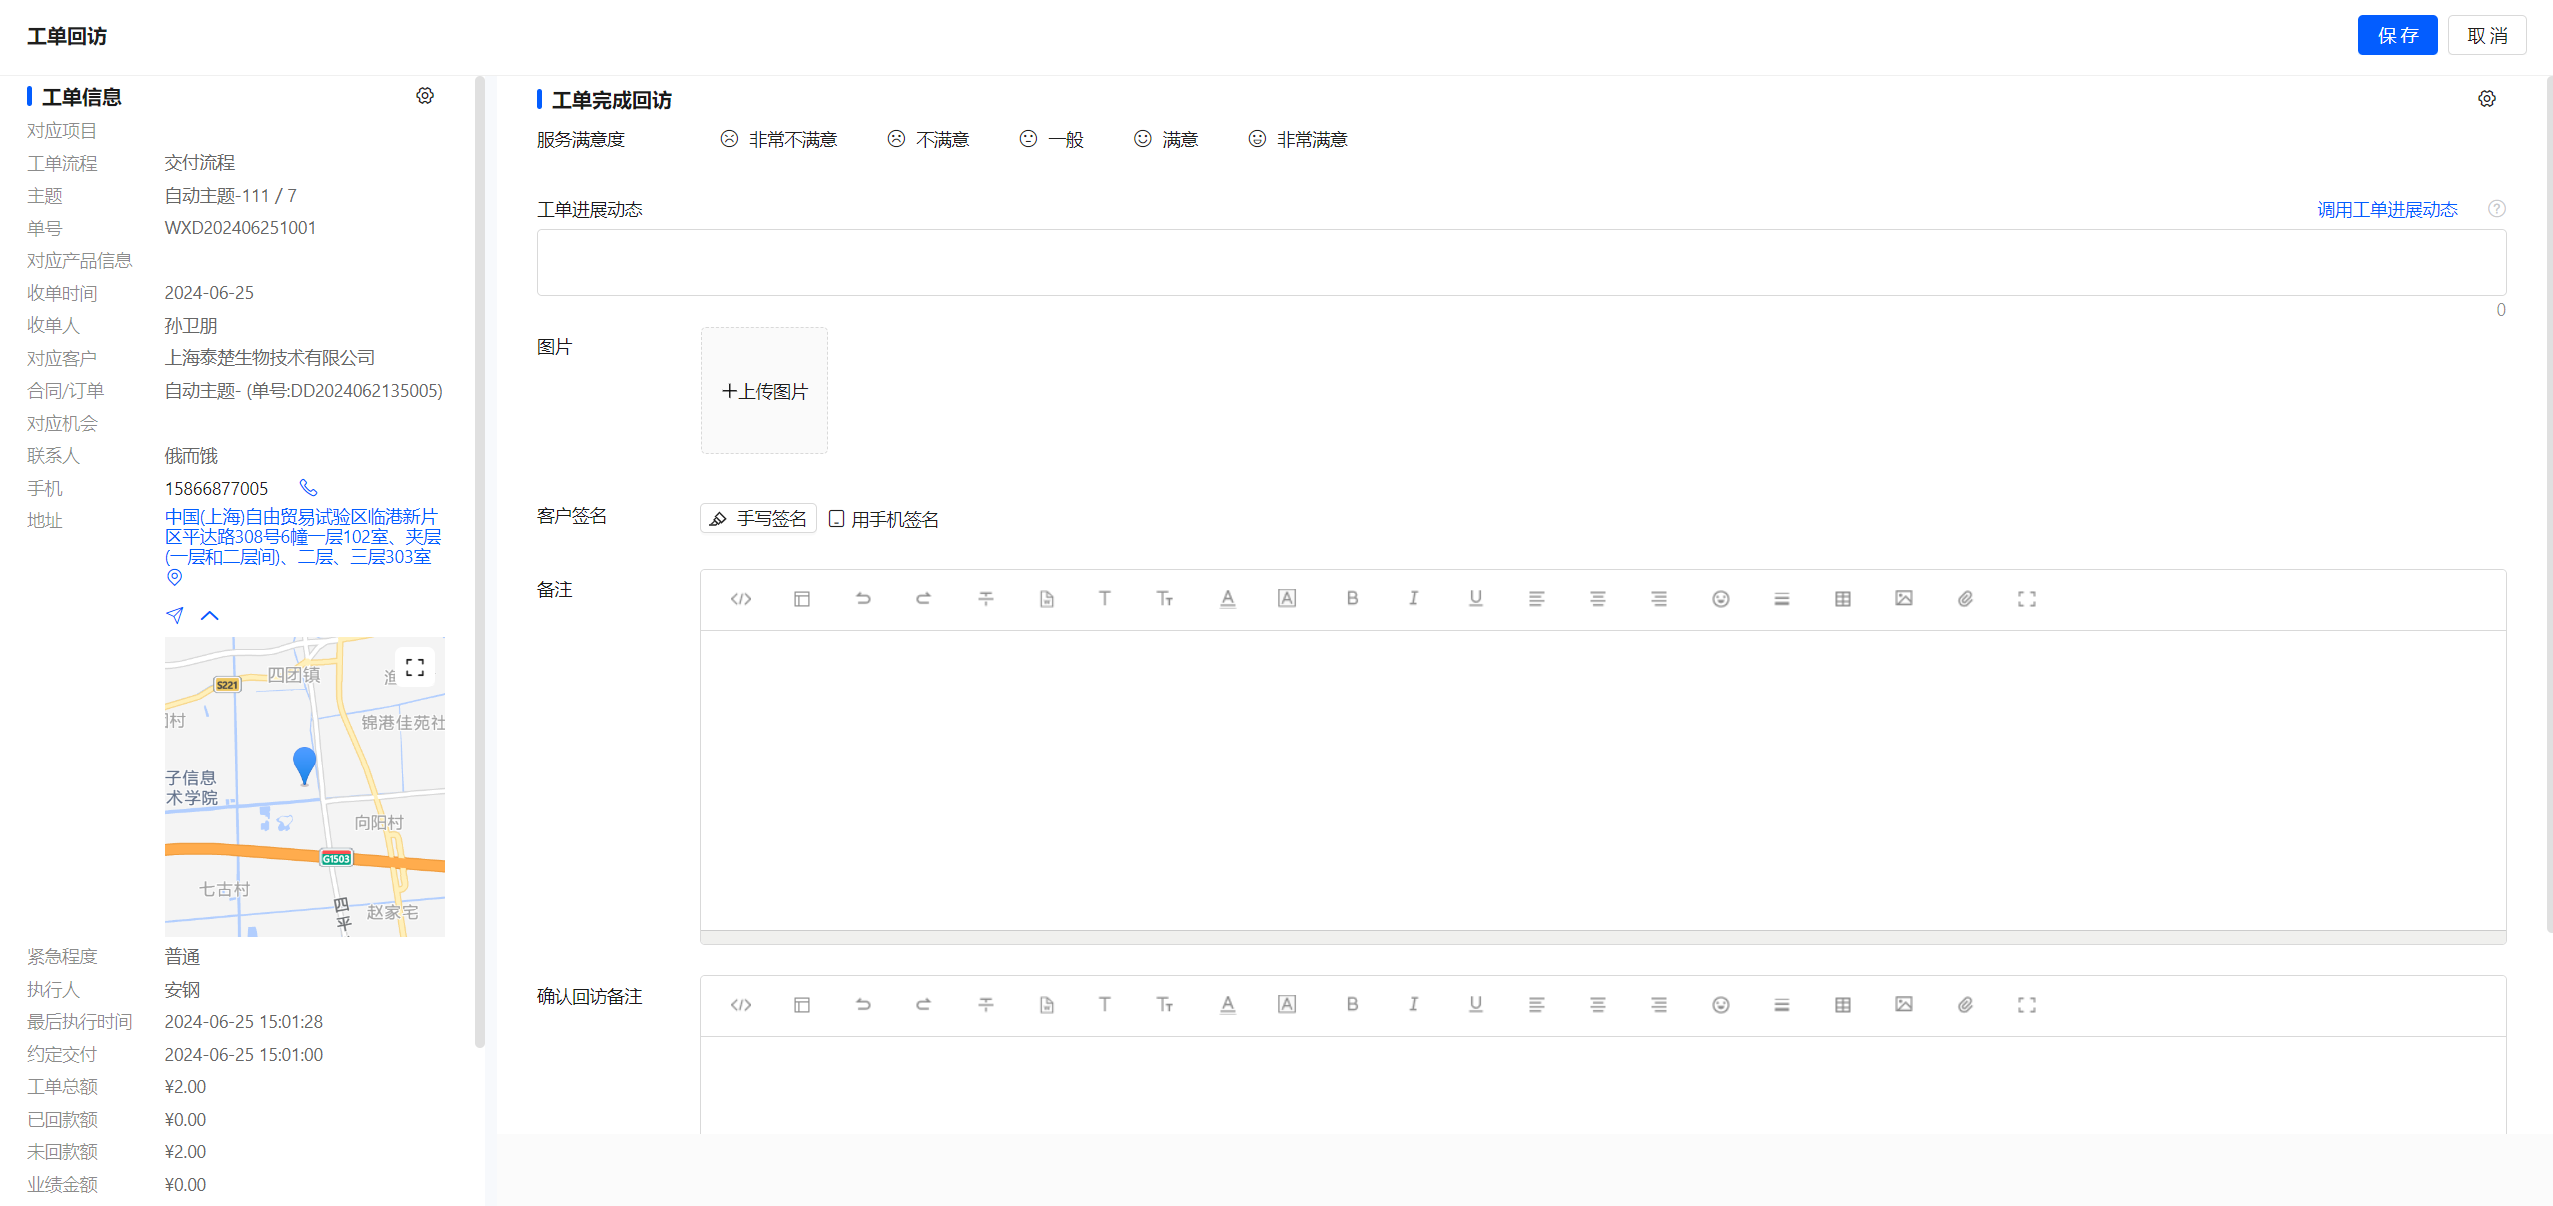Click 调用工单进展动态 link

(2387, 210)
